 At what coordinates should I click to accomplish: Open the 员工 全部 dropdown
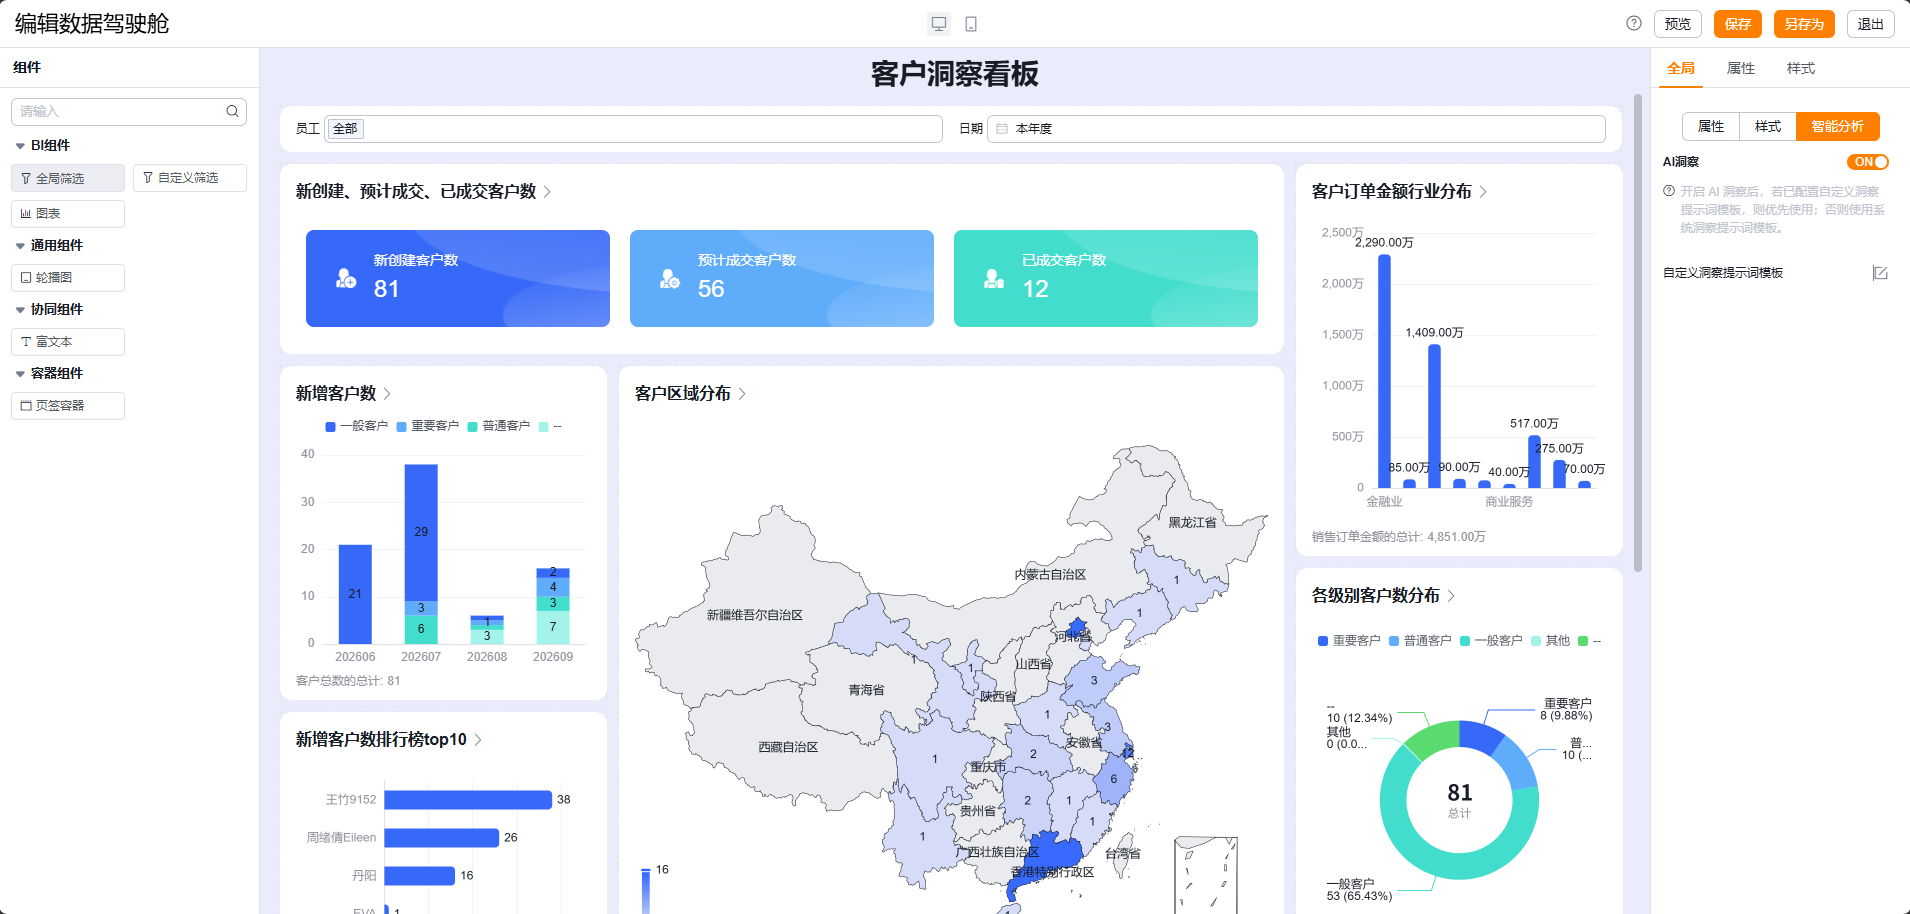click(x=634, y=129)
